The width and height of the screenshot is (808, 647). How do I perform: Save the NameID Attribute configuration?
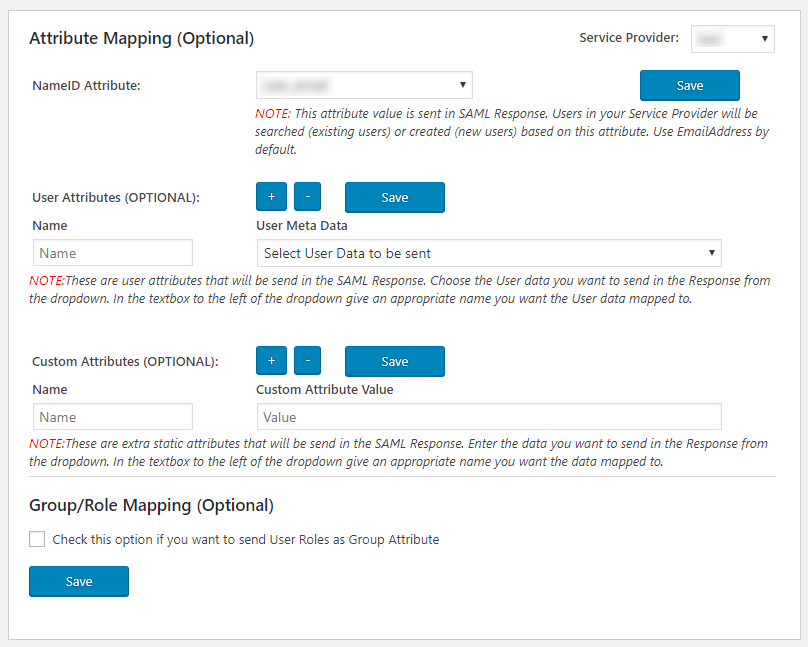(x=689, y=85)
